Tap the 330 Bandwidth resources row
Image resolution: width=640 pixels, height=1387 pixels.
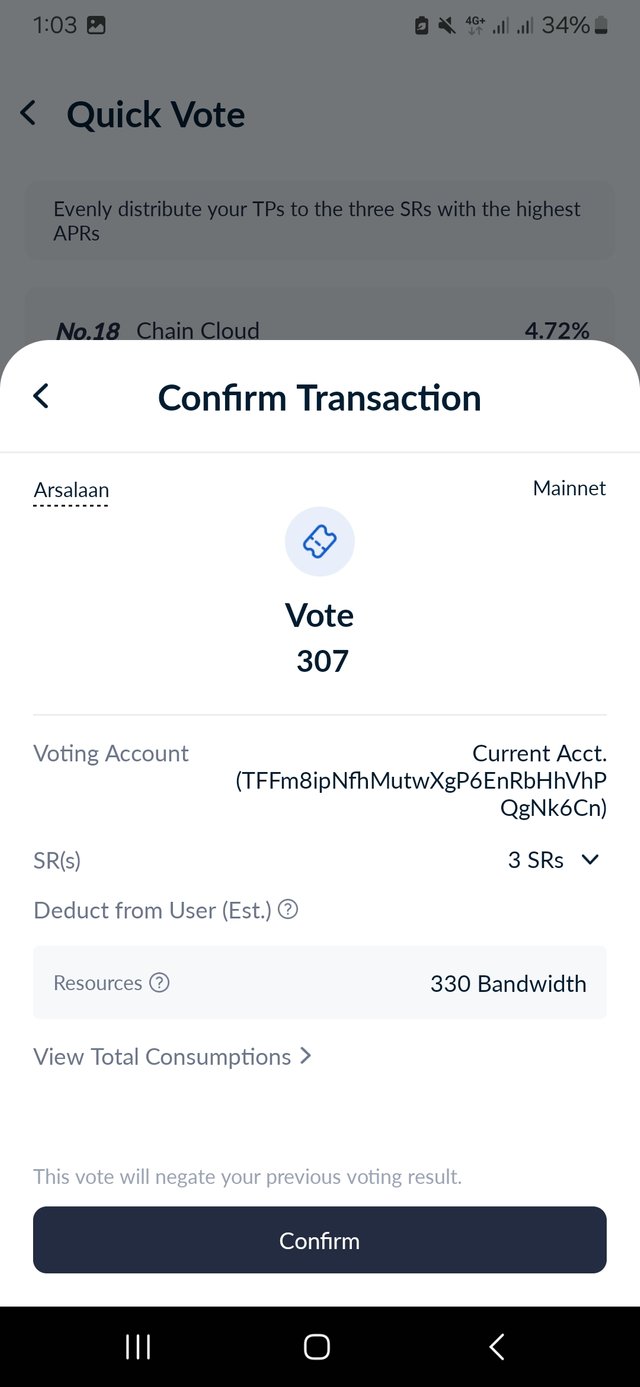pos(320,983)
